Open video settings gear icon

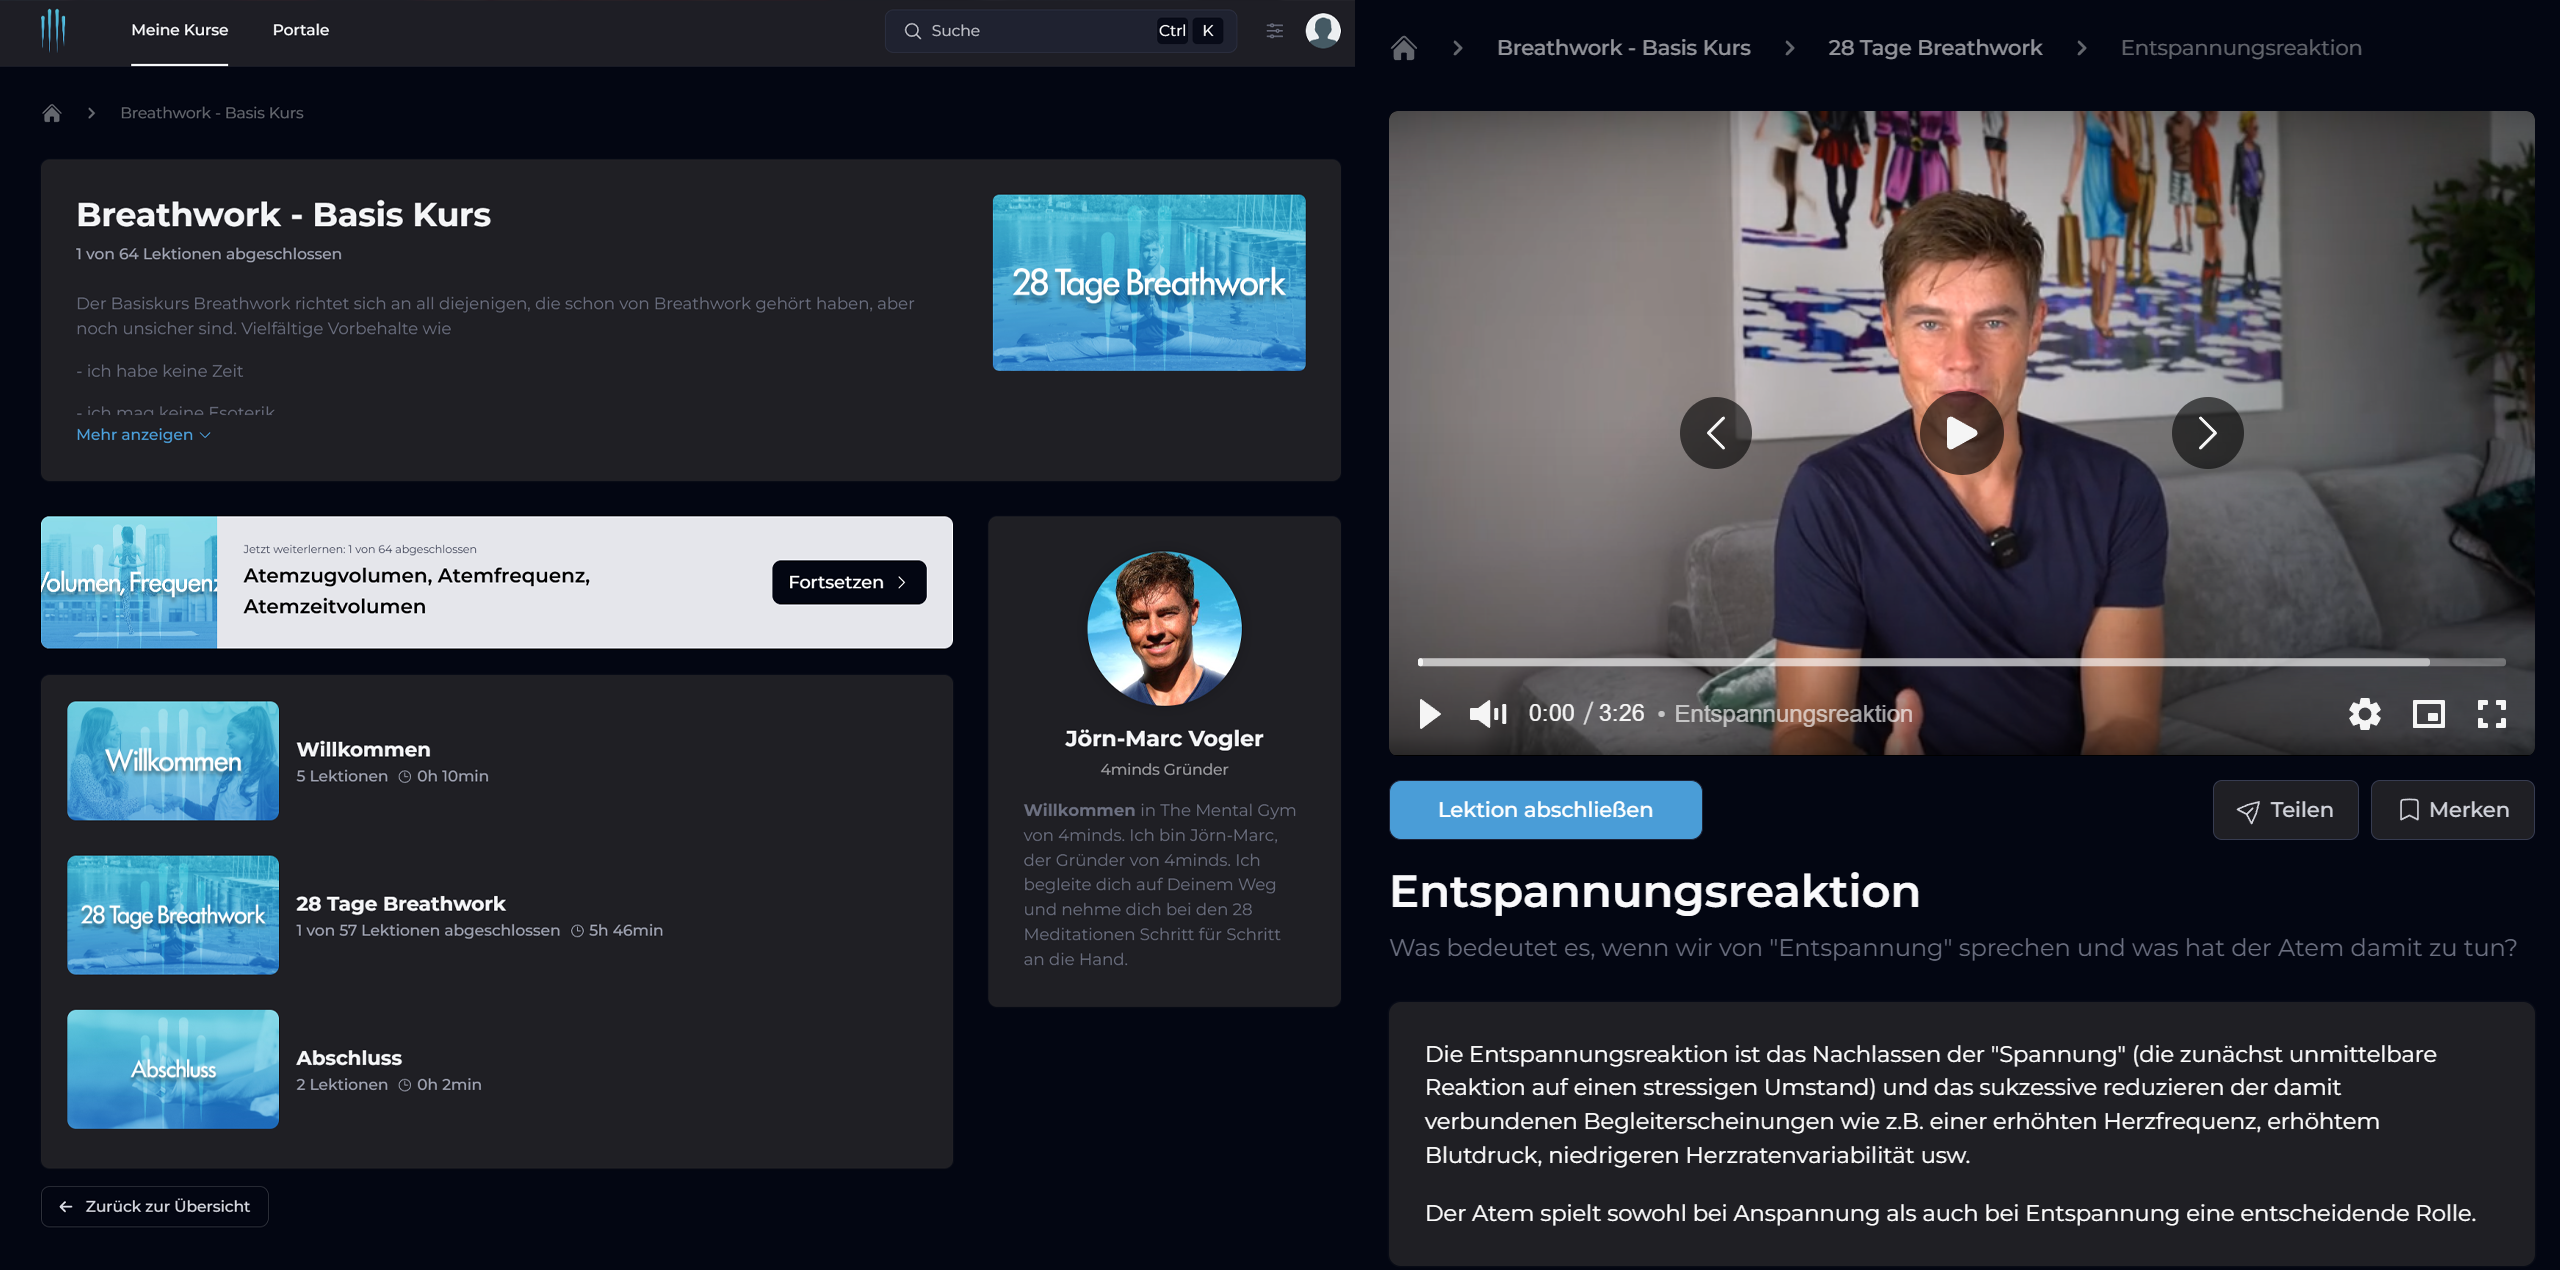click(x=2365, y=714)
